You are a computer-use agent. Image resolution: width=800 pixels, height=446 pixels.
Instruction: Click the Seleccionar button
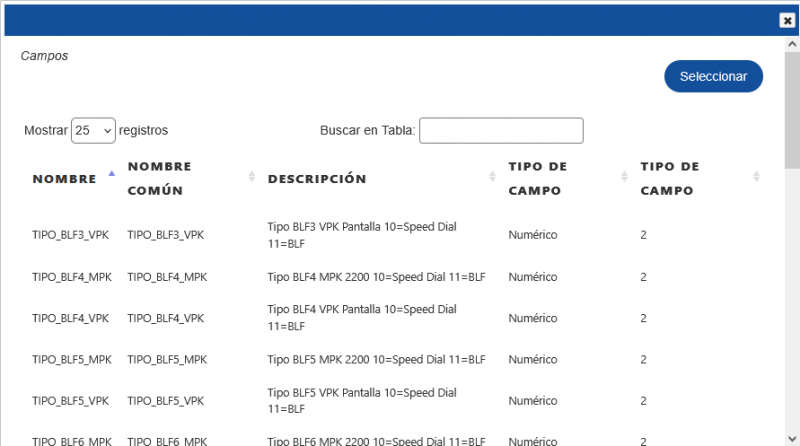[x=713, y=77]
